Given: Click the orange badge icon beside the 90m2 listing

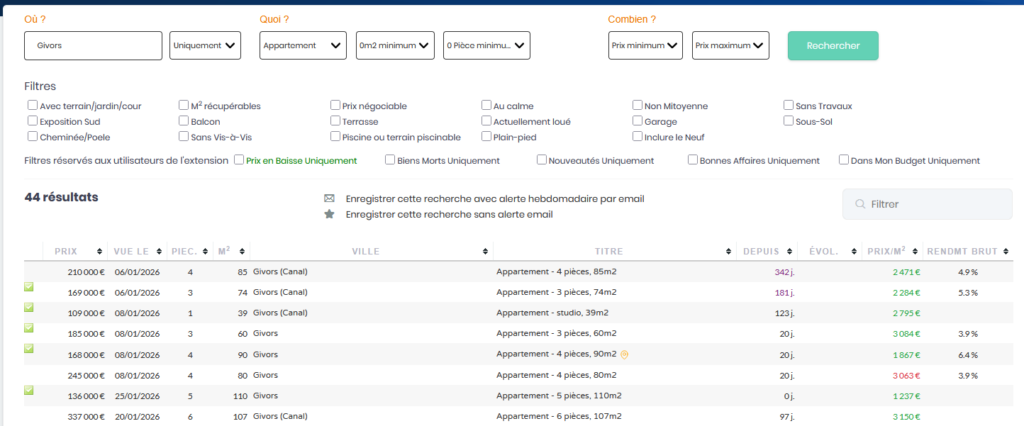Looking at the screenshot, I should pyautogui.click(x=625, y=354).
